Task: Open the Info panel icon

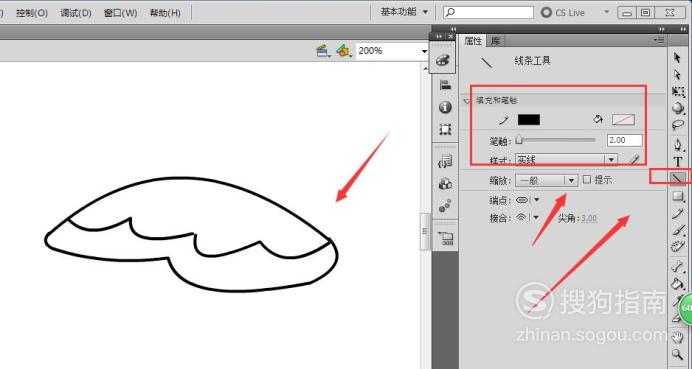Action: click(x=445, y=107)
